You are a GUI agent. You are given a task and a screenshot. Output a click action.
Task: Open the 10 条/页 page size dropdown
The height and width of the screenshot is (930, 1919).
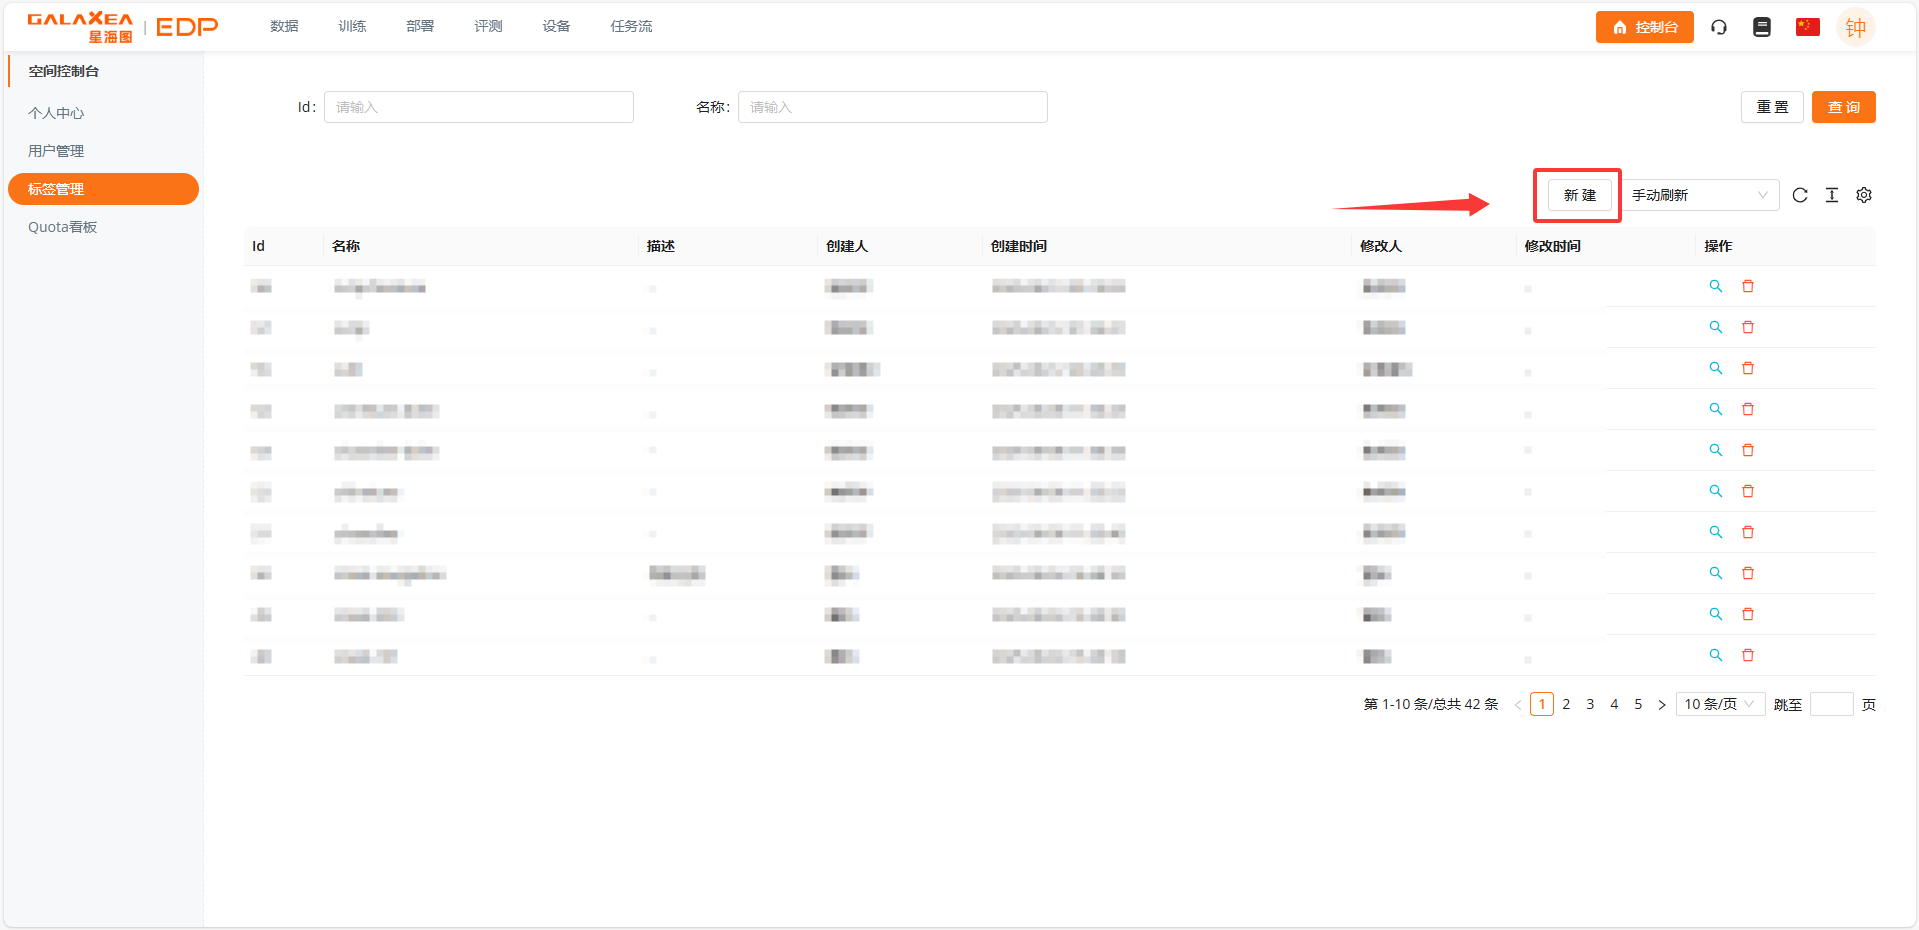click(x=1720, y=704)
